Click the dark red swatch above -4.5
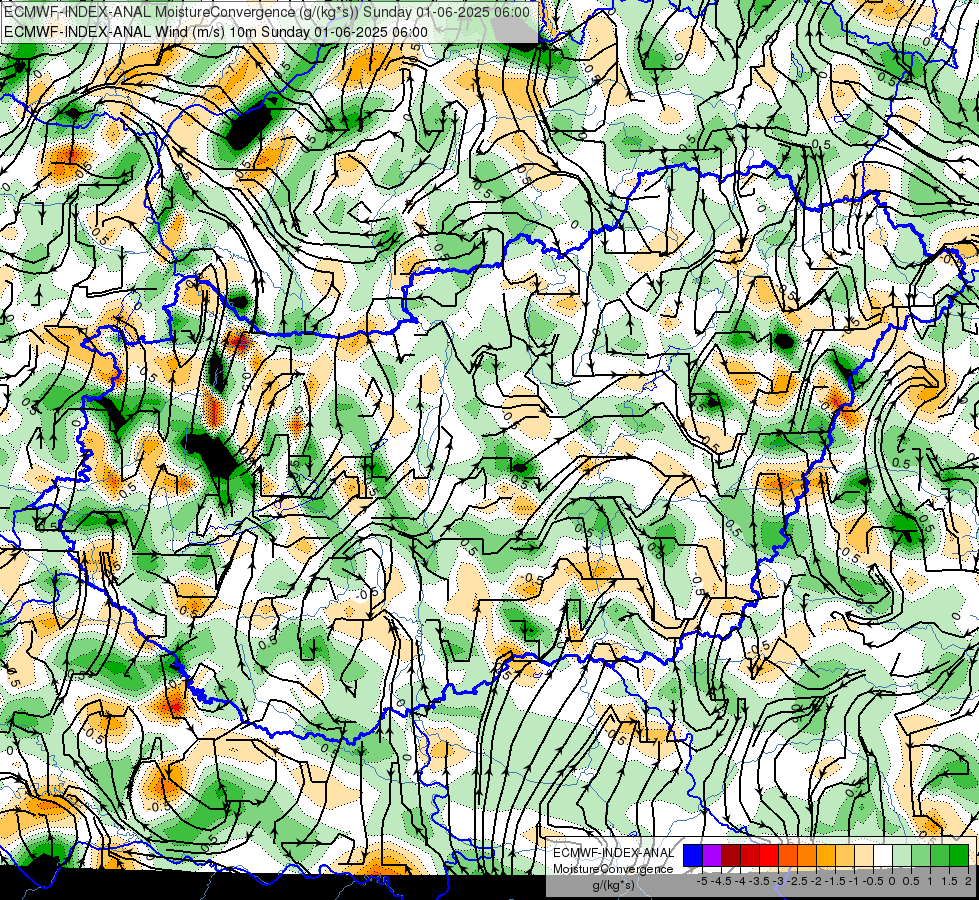Image resolution: width=979 pixels, height=900 pixels. point(731,856)
